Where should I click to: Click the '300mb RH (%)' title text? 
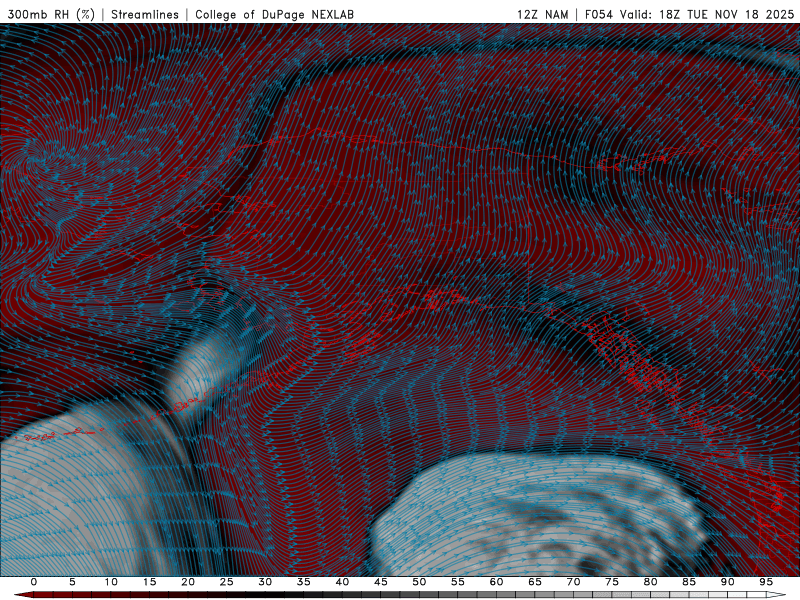(x=51, y=14)
